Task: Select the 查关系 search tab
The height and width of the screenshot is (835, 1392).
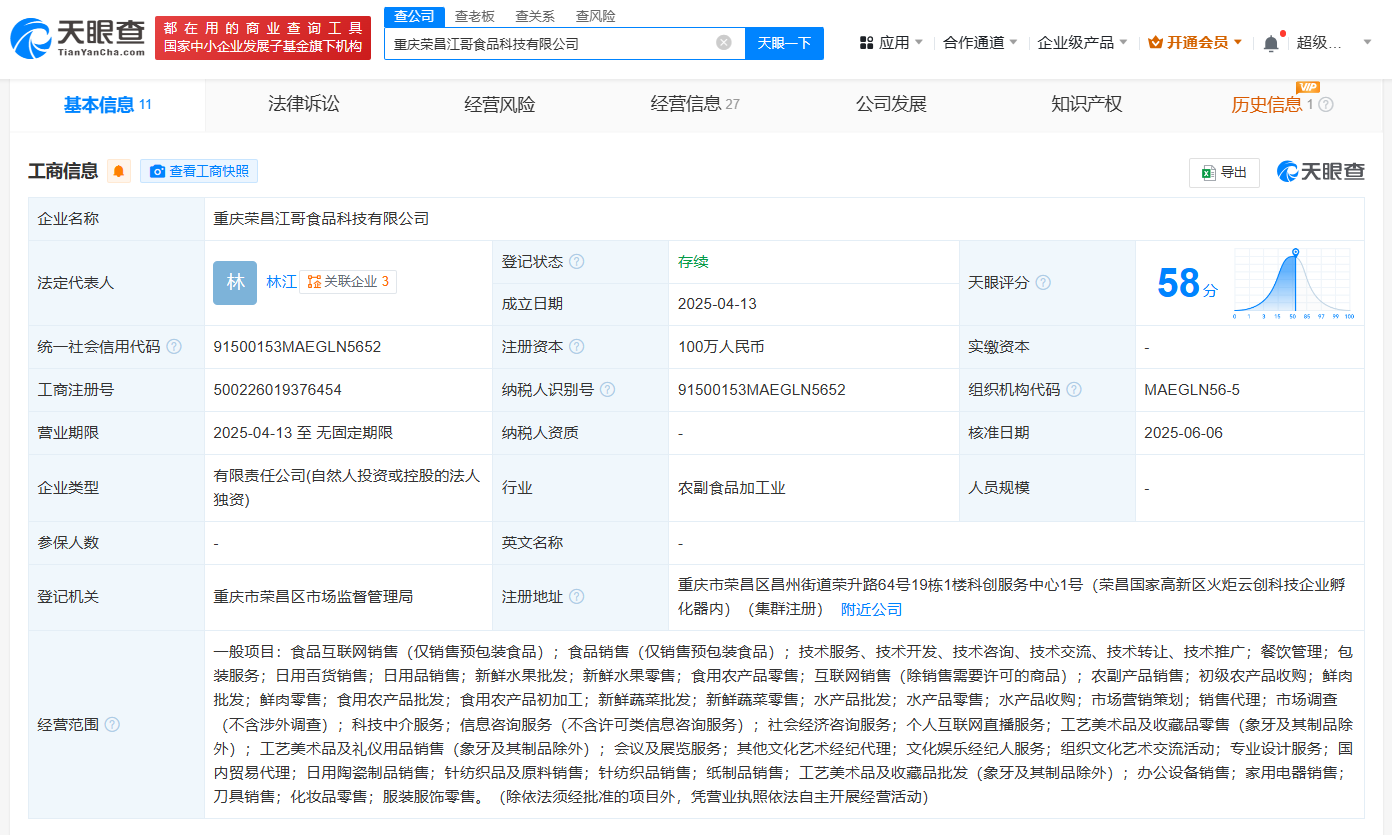Action: 535,16
